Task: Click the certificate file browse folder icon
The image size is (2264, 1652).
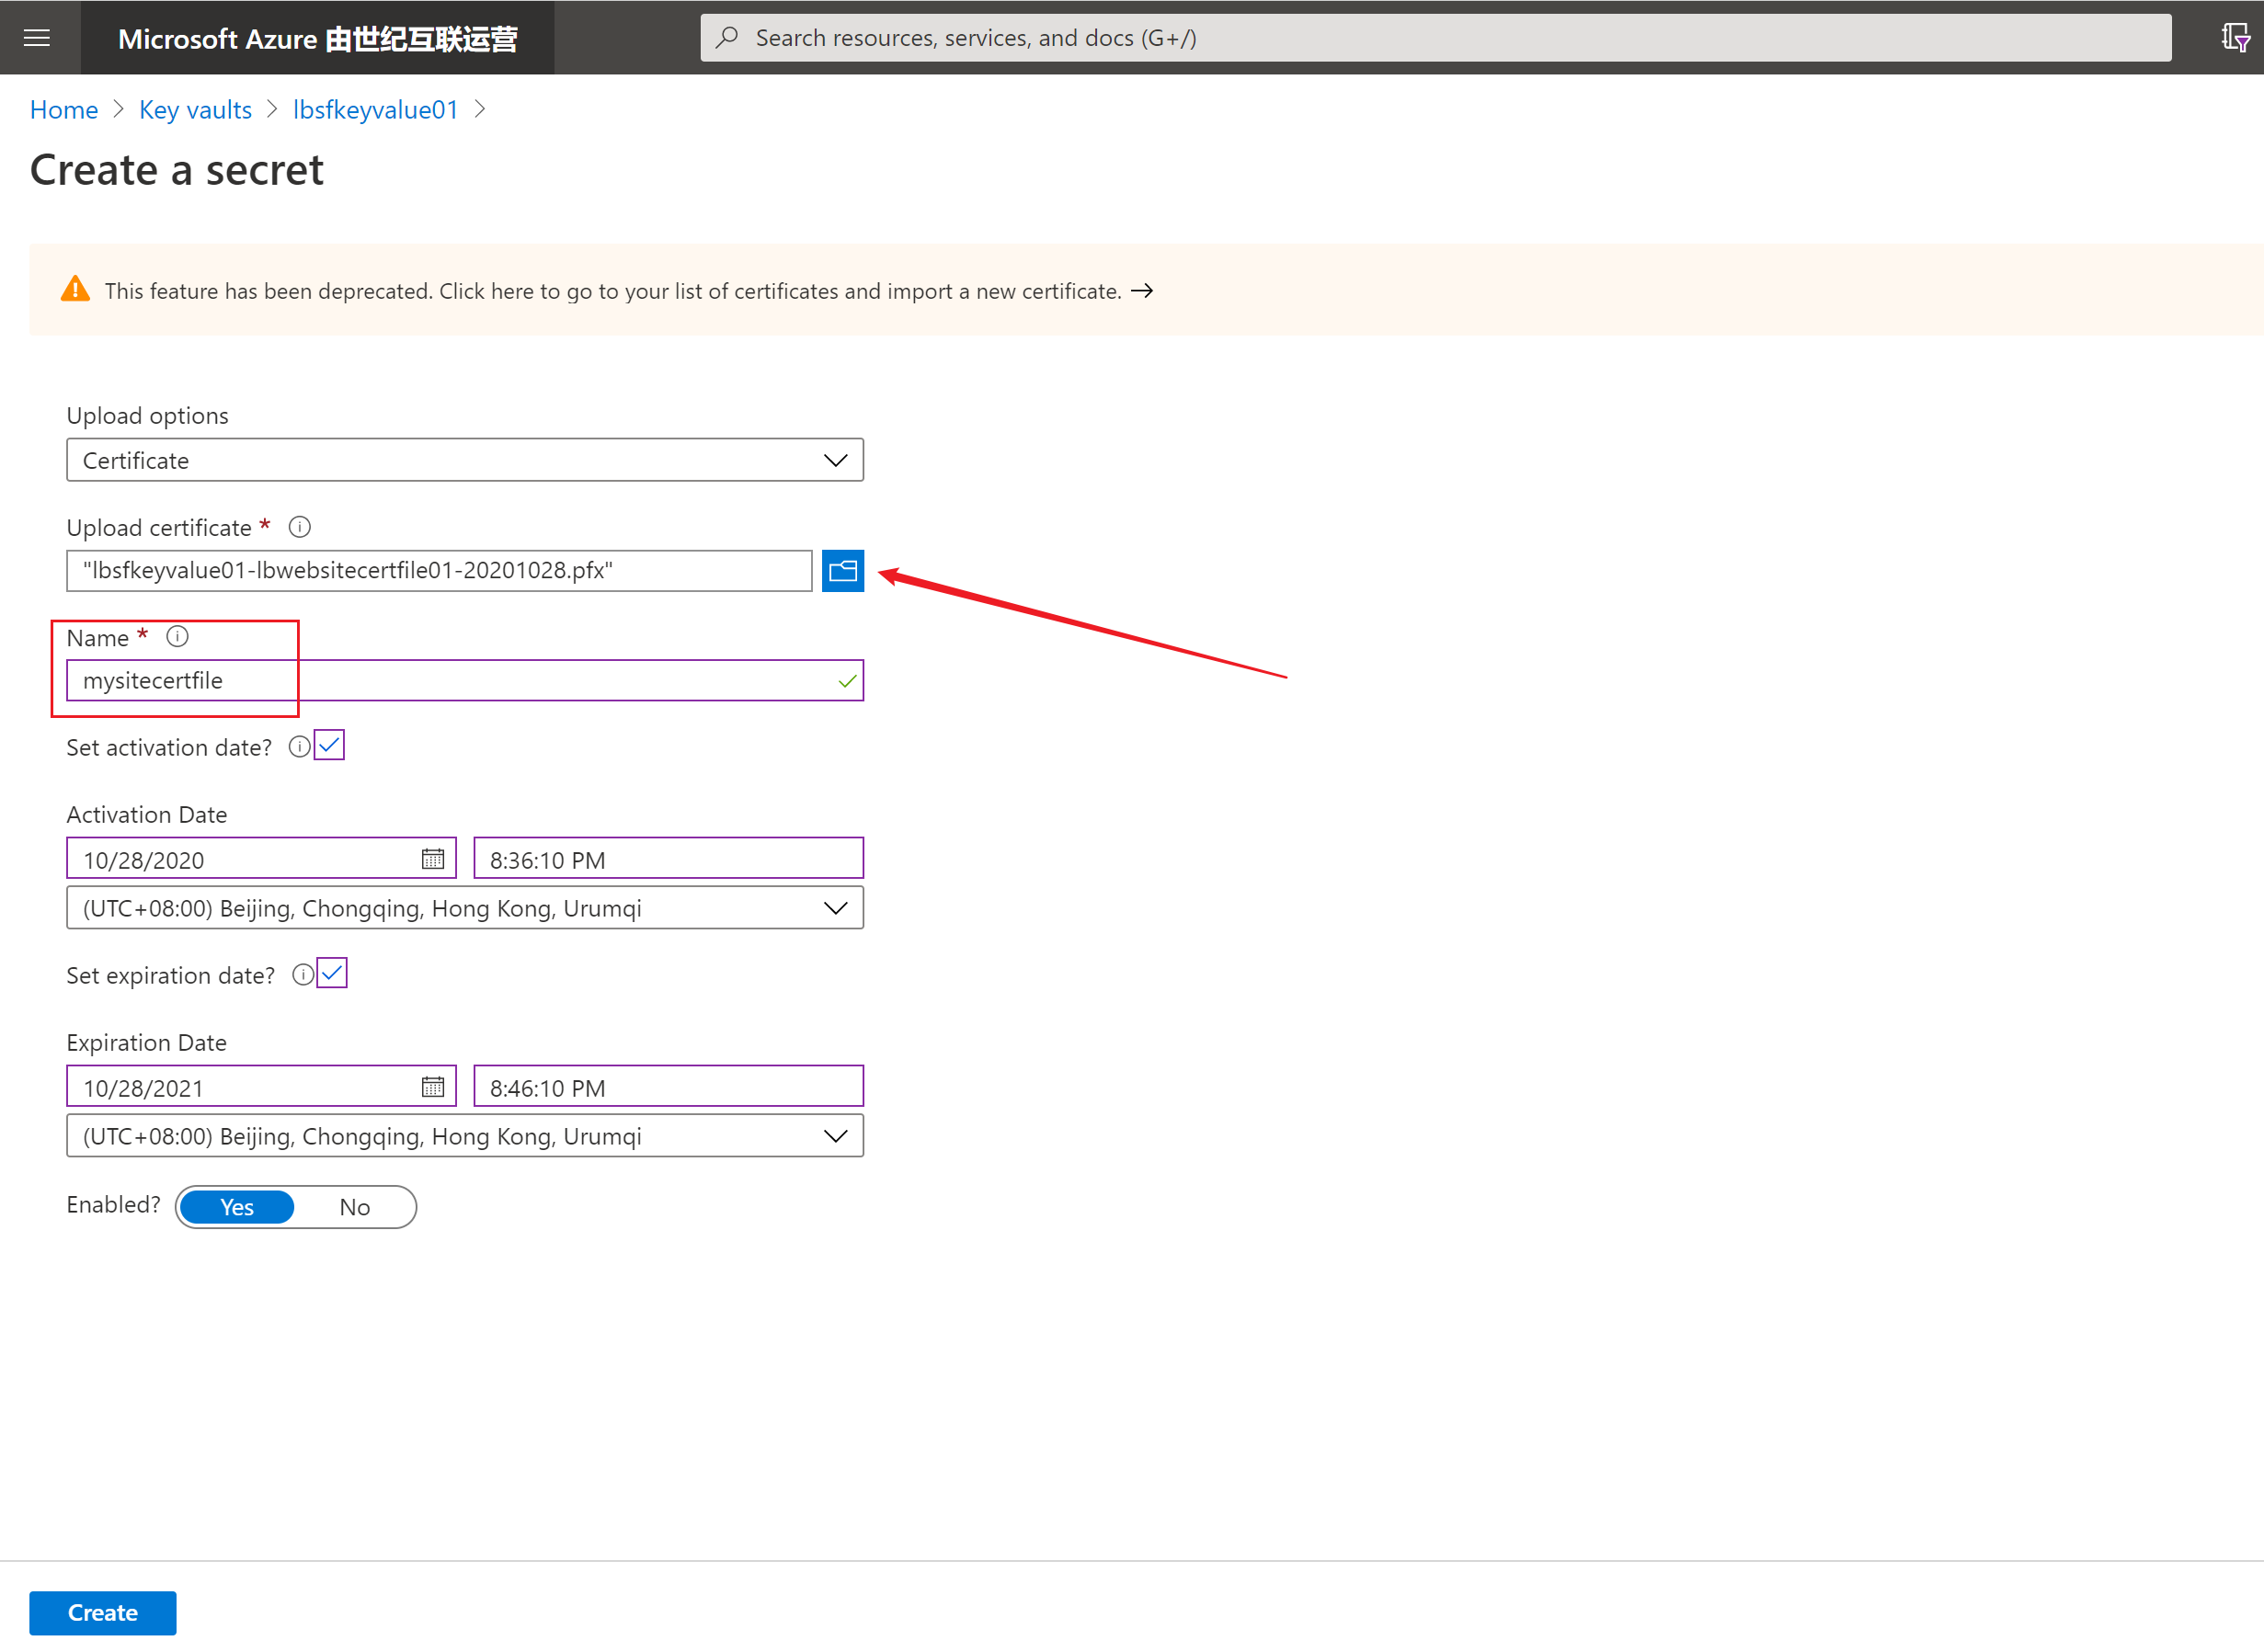Action: point(842,571)
